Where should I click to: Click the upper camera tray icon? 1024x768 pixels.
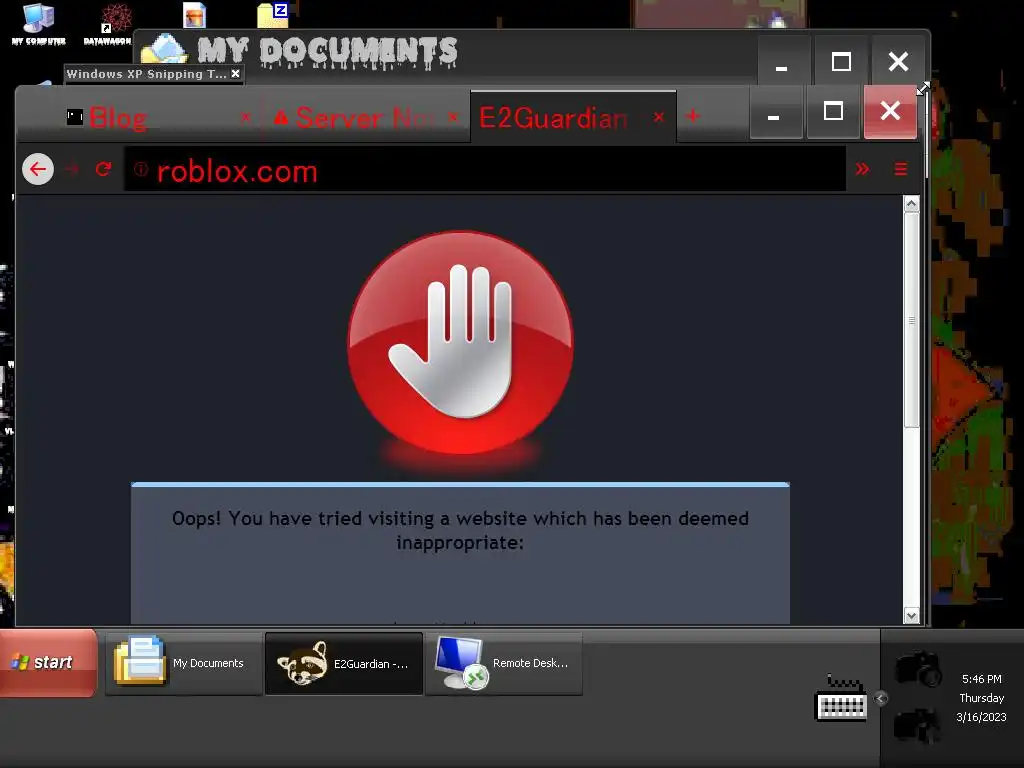click(918, 667)
